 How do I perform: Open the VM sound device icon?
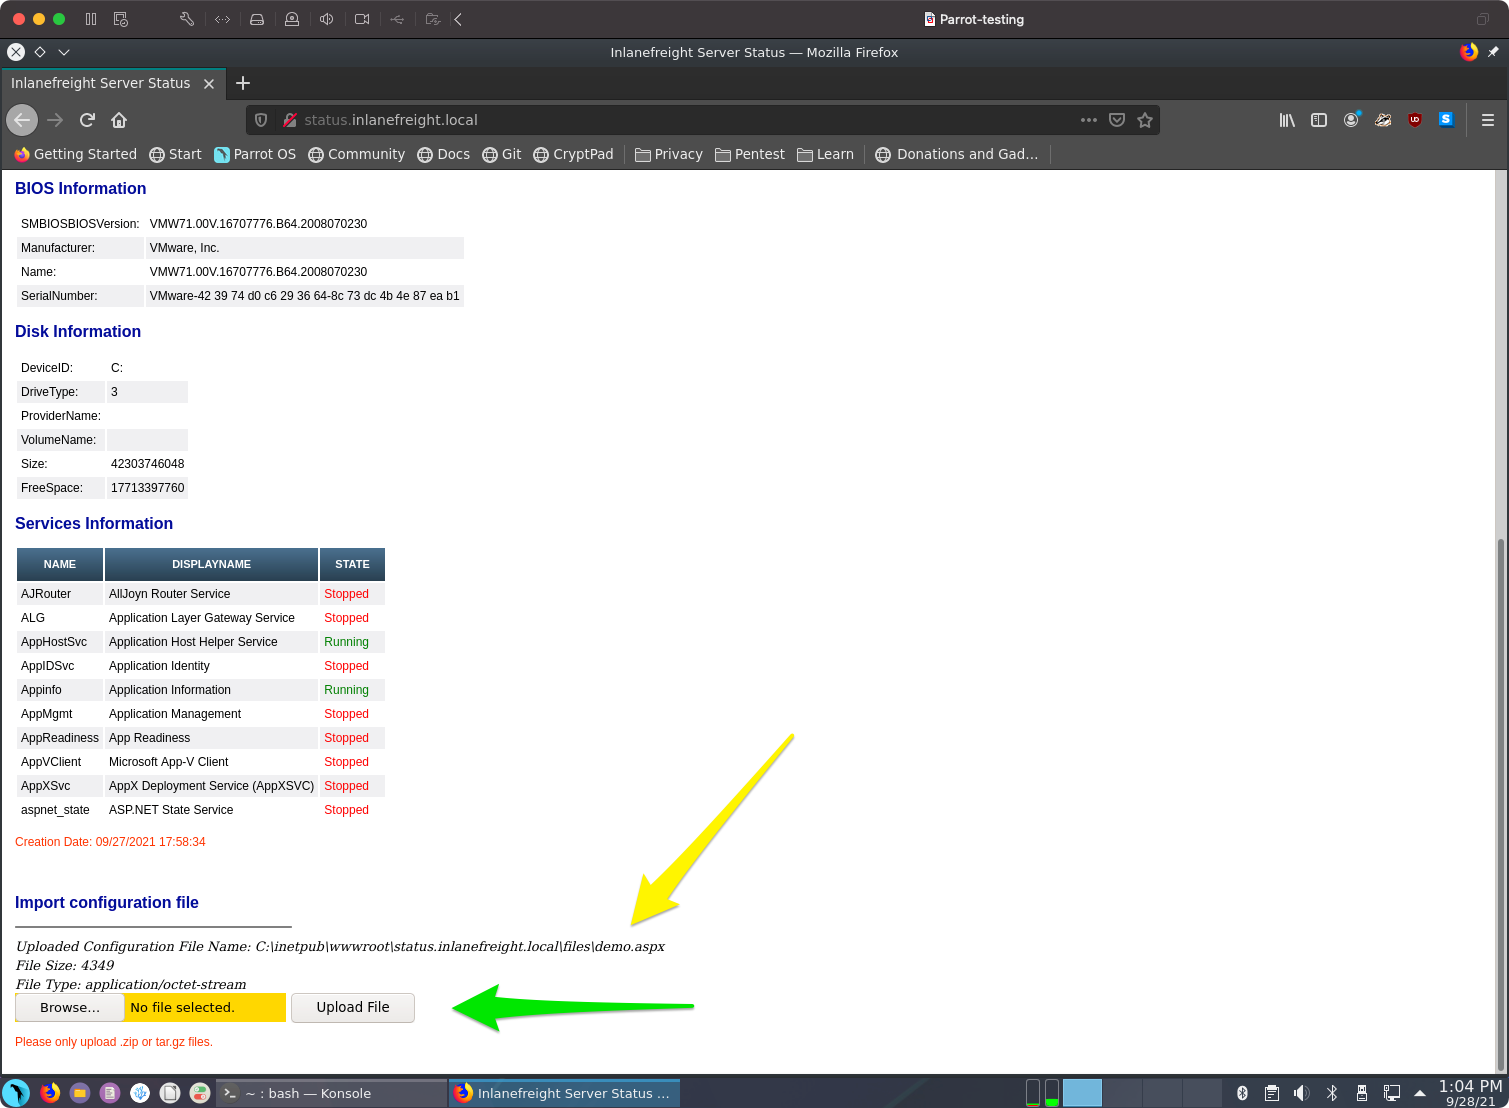pos(326,19)
